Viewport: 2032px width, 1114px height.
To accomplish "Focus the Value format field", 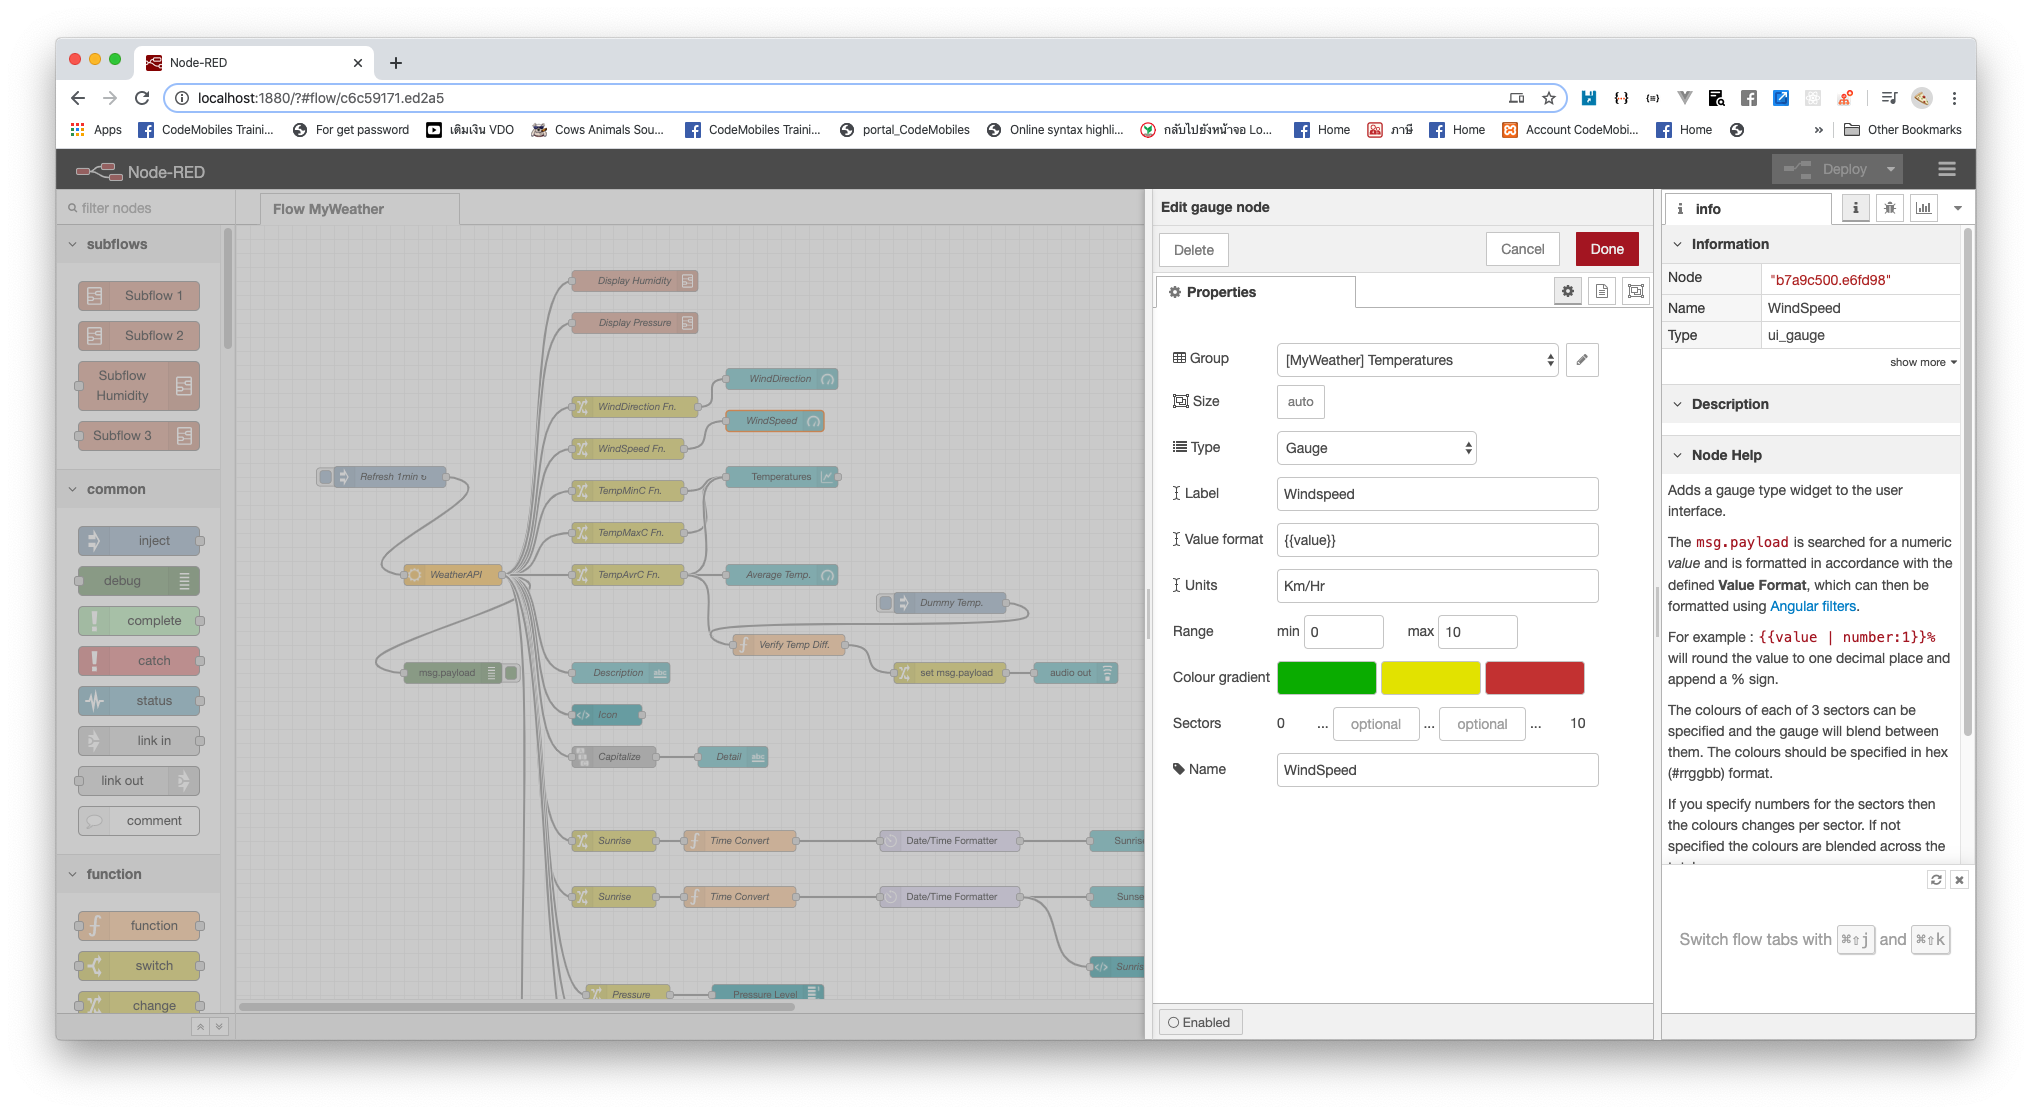I will tap(1437, 540).
